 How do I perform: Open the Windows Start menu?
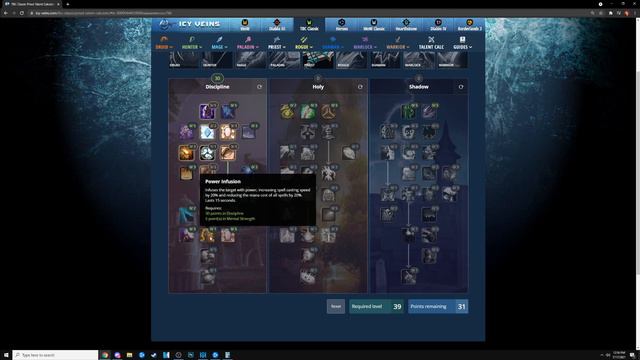[6, 355]
